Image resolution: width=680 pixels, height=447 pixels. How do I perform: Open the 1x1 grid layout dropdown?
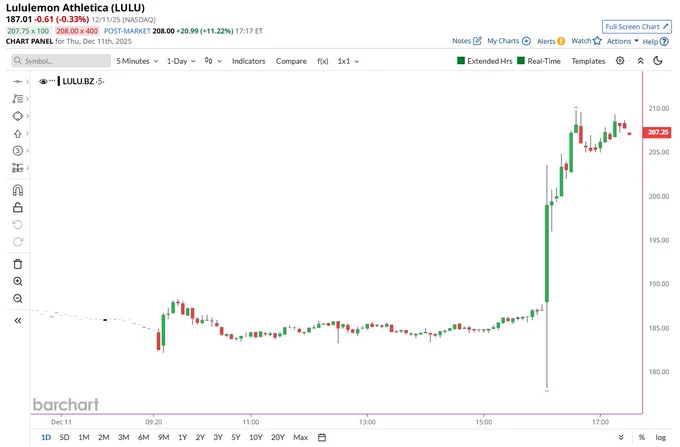pos(348,61)
